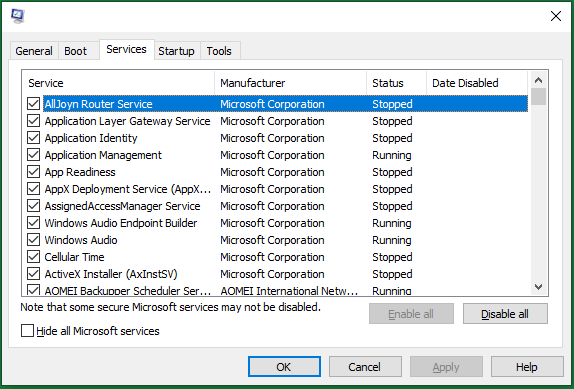This screenshot has height=389, width=574.
Task: Click the Disable all button
Action: point(505,314)
